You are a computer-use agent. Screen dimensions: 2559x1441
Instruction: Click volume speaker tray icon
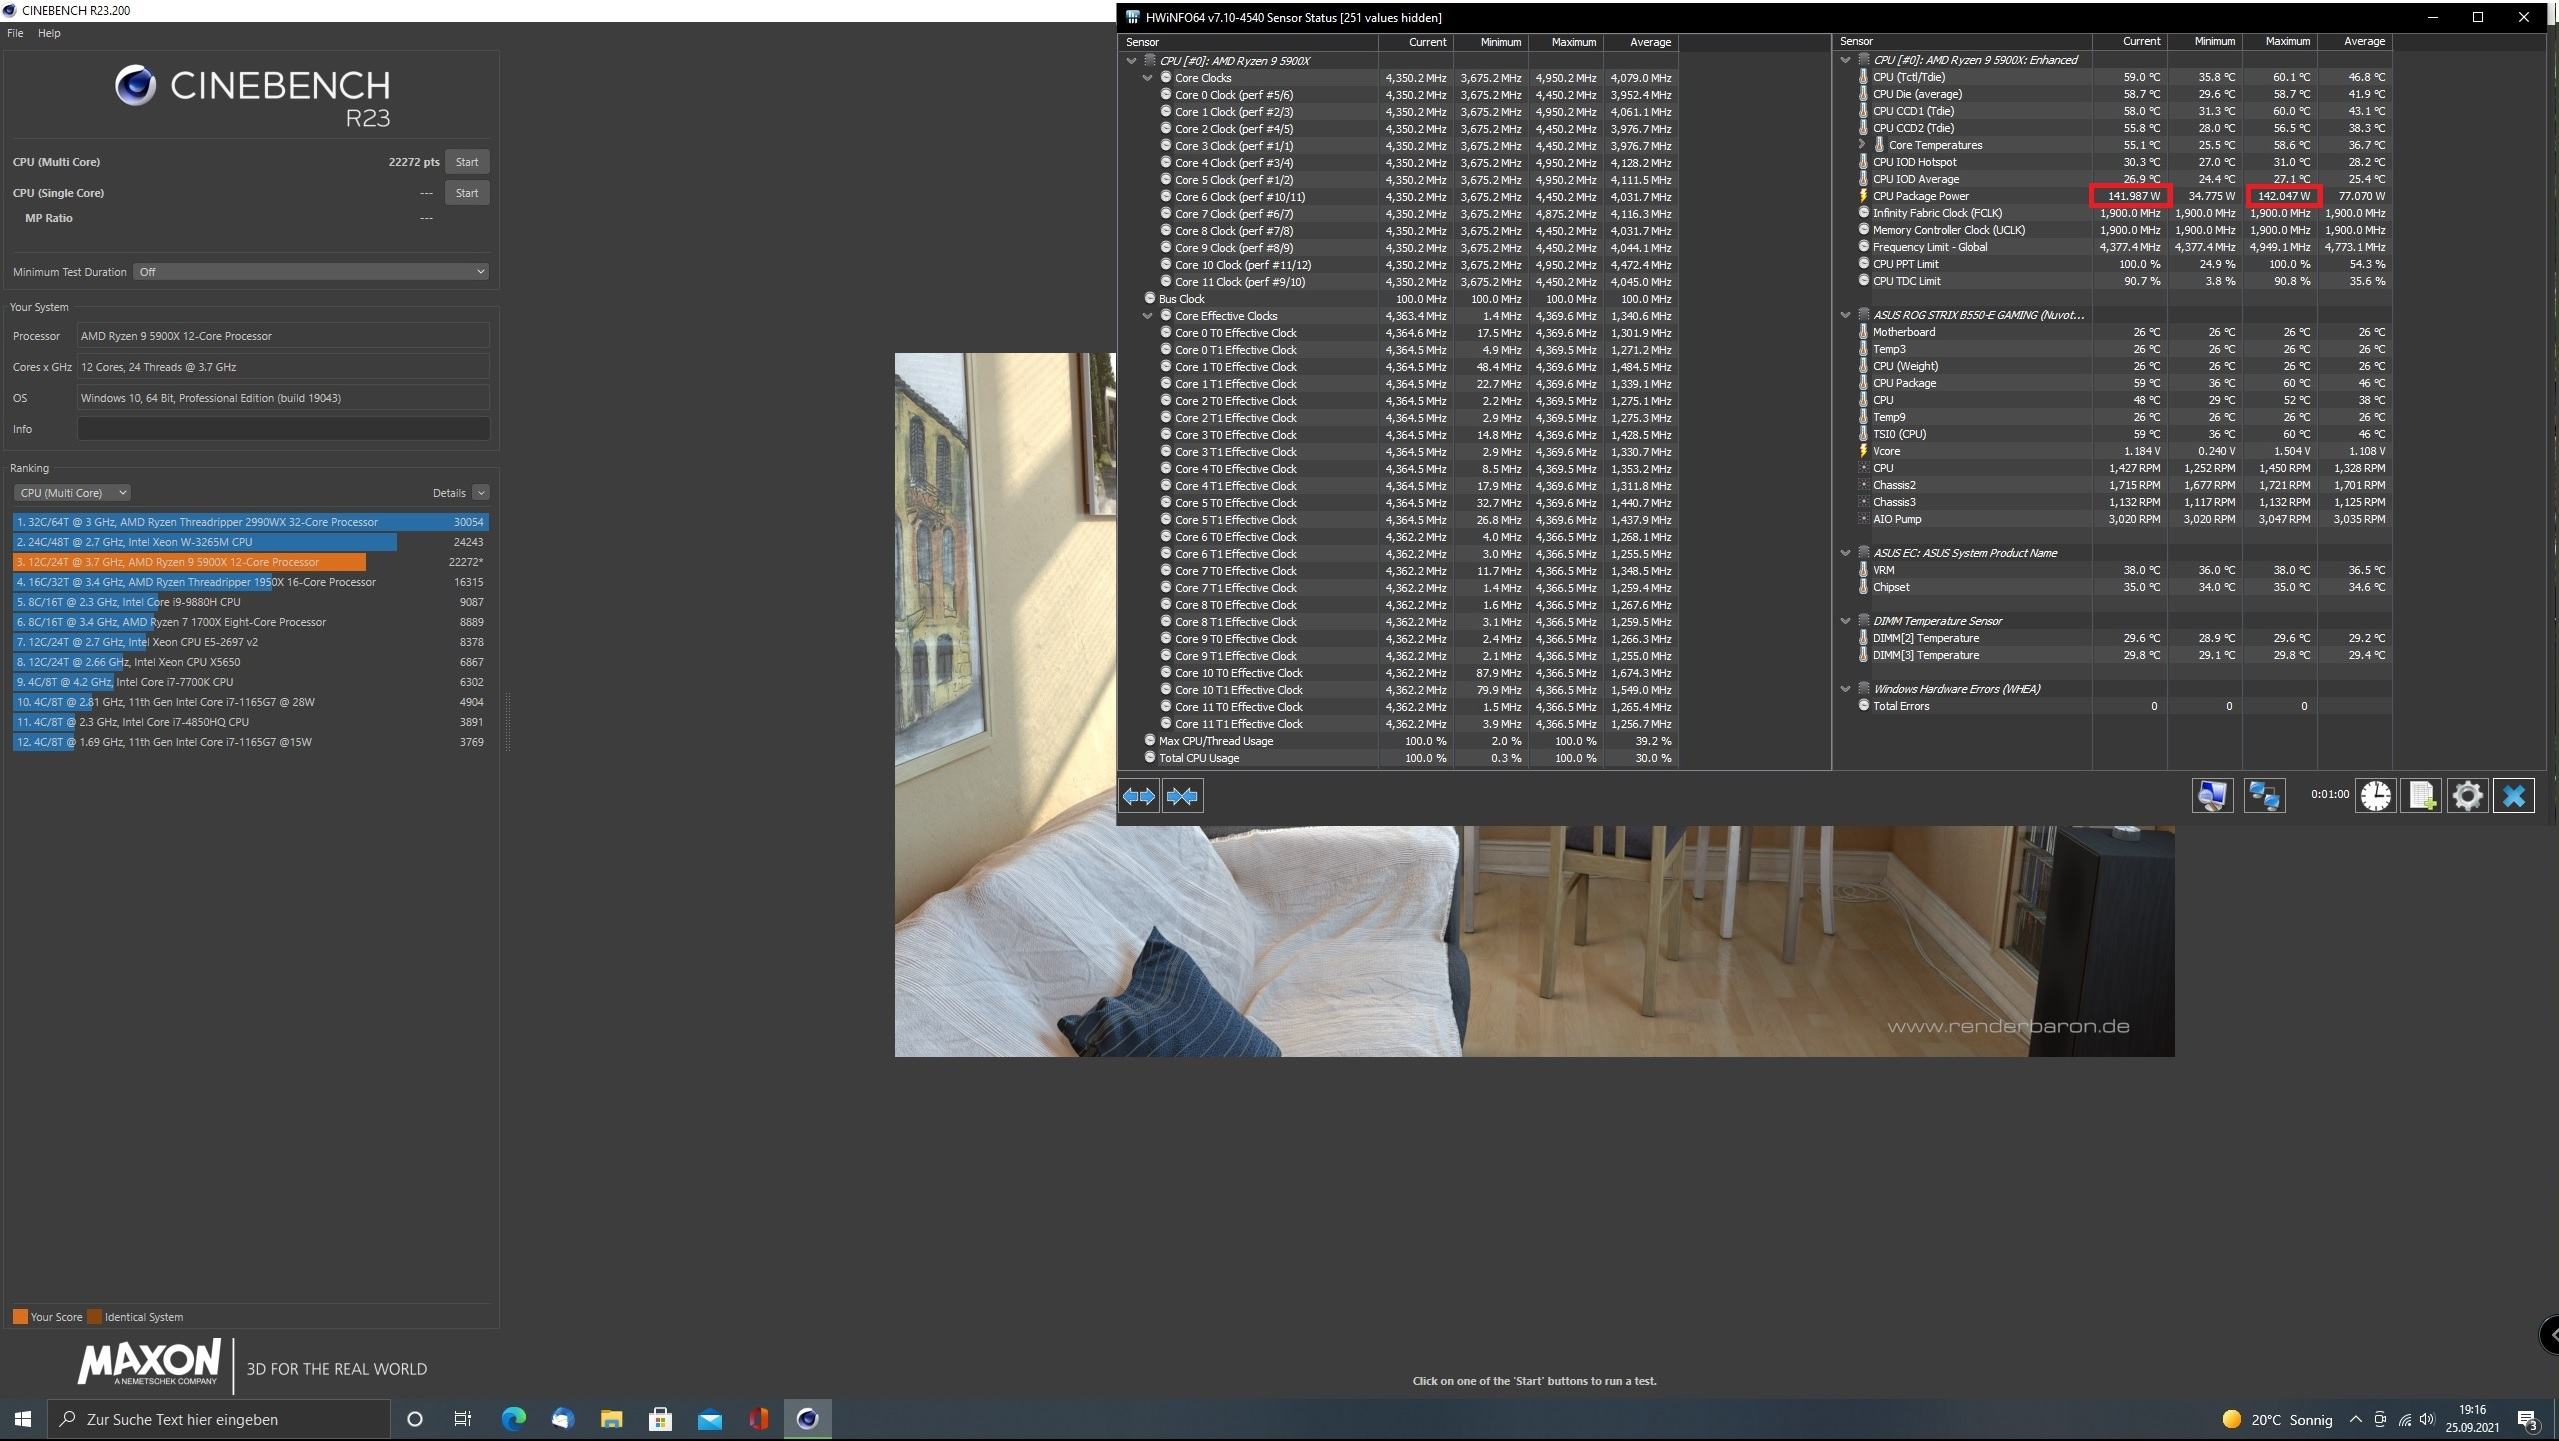coord(2427,1419)
